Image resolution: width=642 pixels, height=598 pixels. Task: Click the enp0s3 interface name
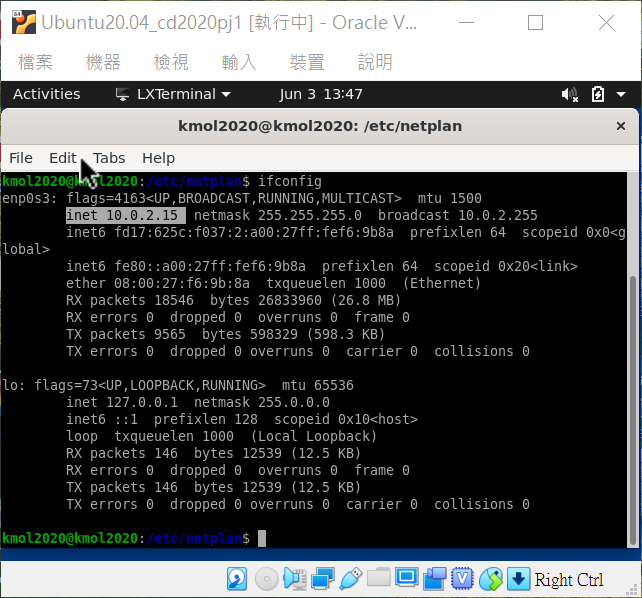29,199
